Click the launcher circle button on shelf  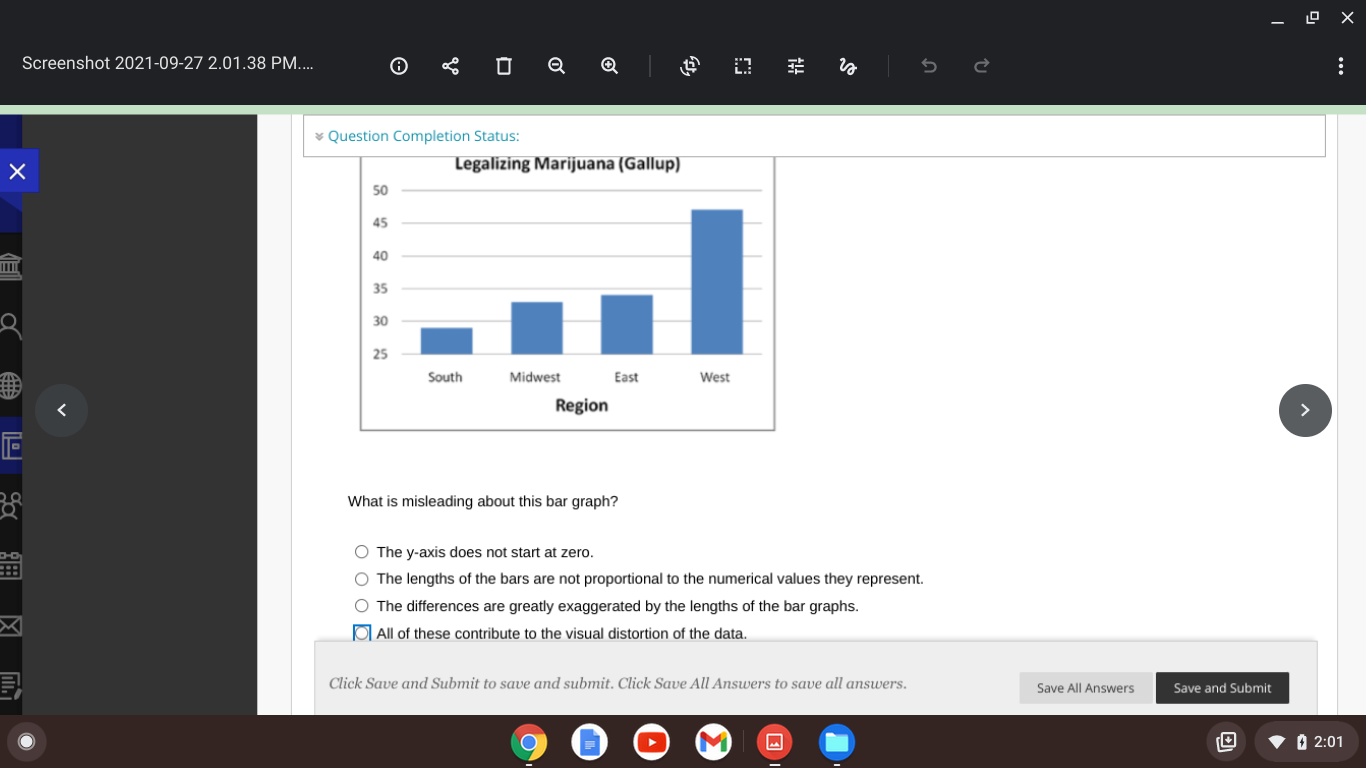[x=27, y=742]
